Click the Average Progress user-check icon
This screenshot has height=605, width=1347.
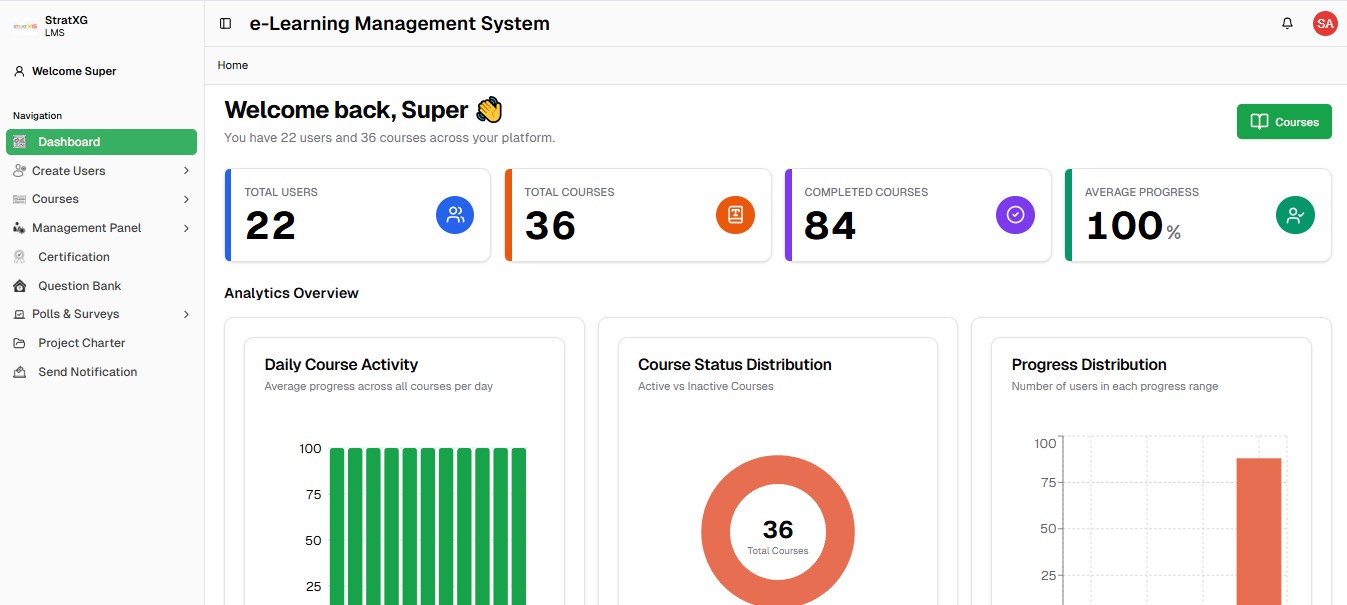tap(1295, 215)
